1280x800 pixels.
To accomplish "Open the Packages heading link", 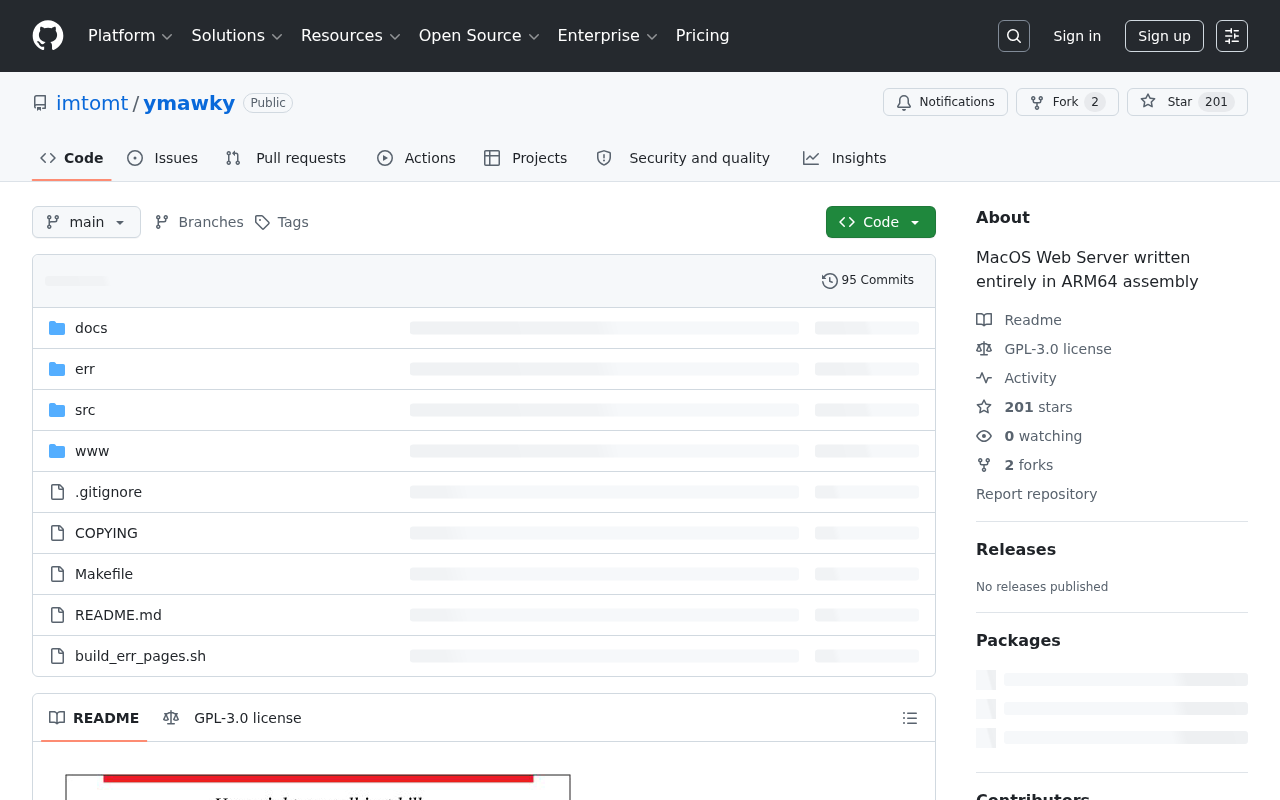I will [x=1018, y=640].
